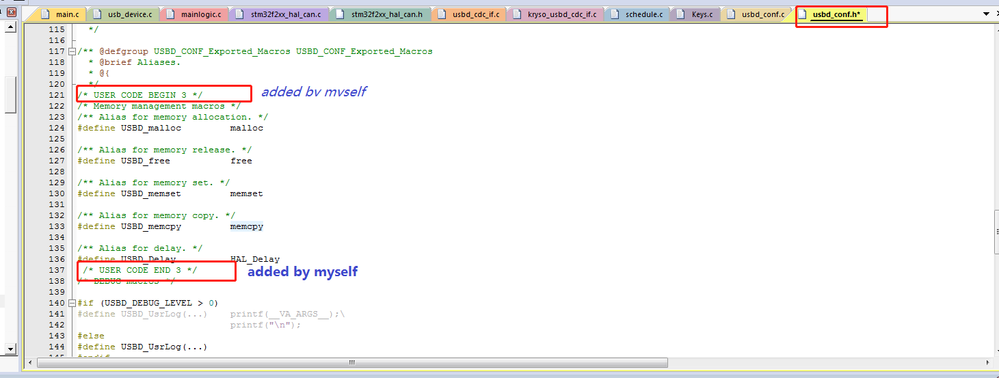Viewport: 999px width, 378px height.
Task: Click 'Alias for memory copy.' comment
Action: click(156, 215)
